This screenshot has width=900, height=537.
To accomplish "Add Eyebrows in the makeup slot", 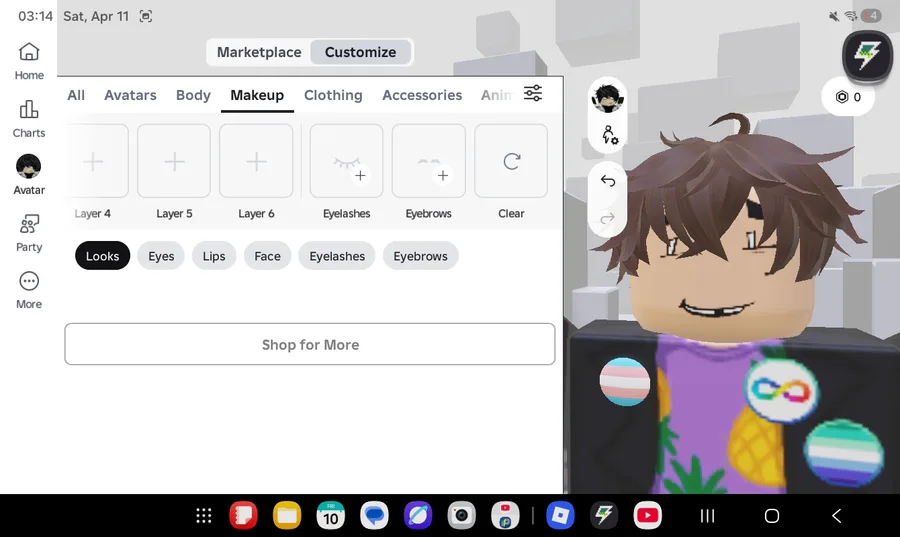I will 429,161.
